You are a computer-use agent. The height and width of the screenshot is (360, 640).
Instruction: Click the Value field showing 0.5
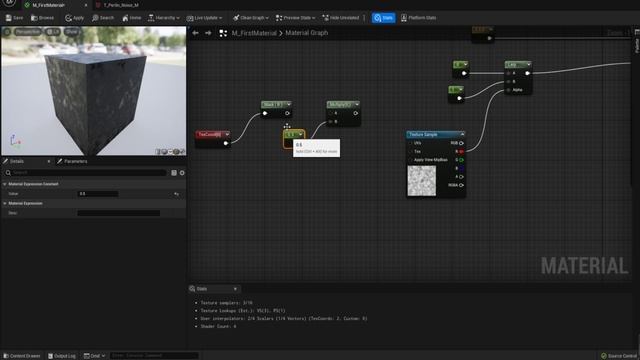(x=98, y=194)
